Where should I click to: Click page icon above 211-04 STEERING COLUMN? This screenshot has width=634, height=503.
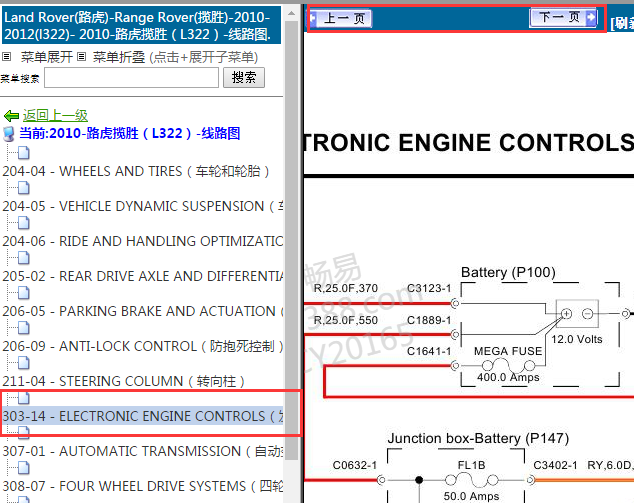coord(23,363)
